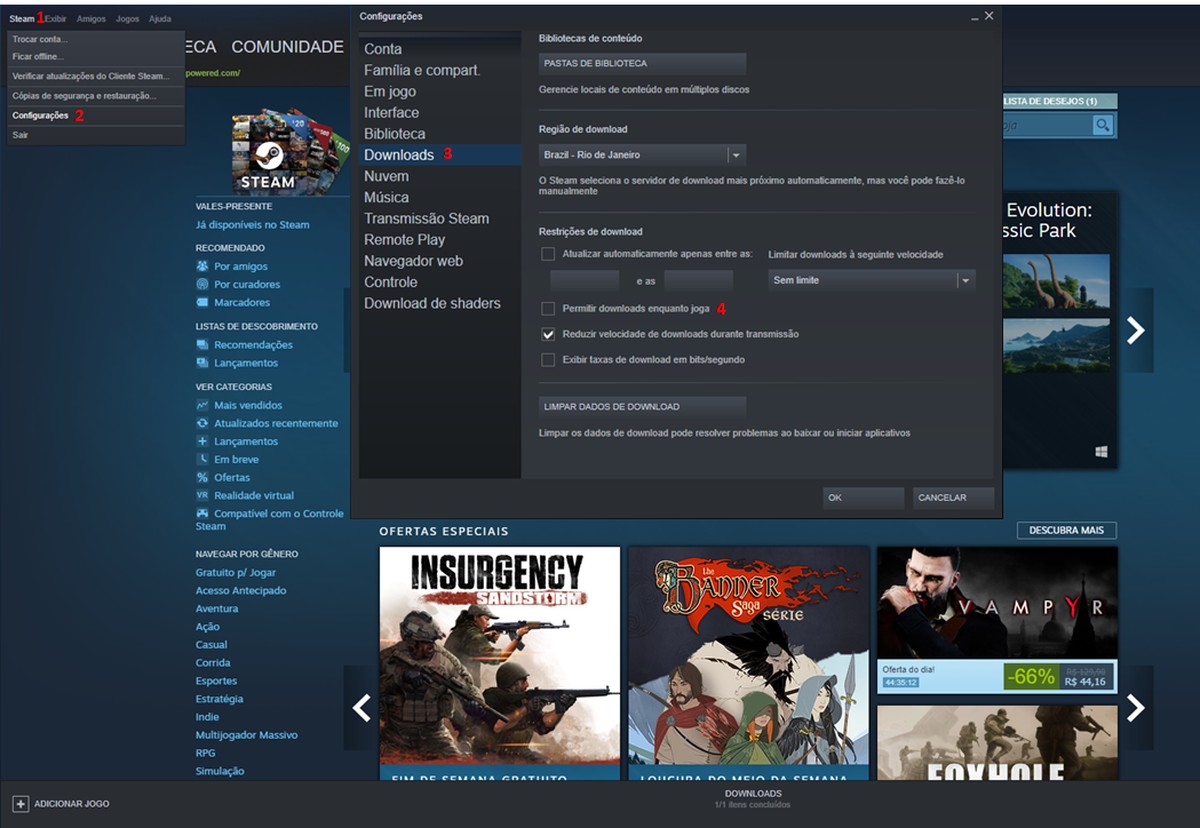Click the Por amigos friends icon
1200x828 pixels.
203,266
